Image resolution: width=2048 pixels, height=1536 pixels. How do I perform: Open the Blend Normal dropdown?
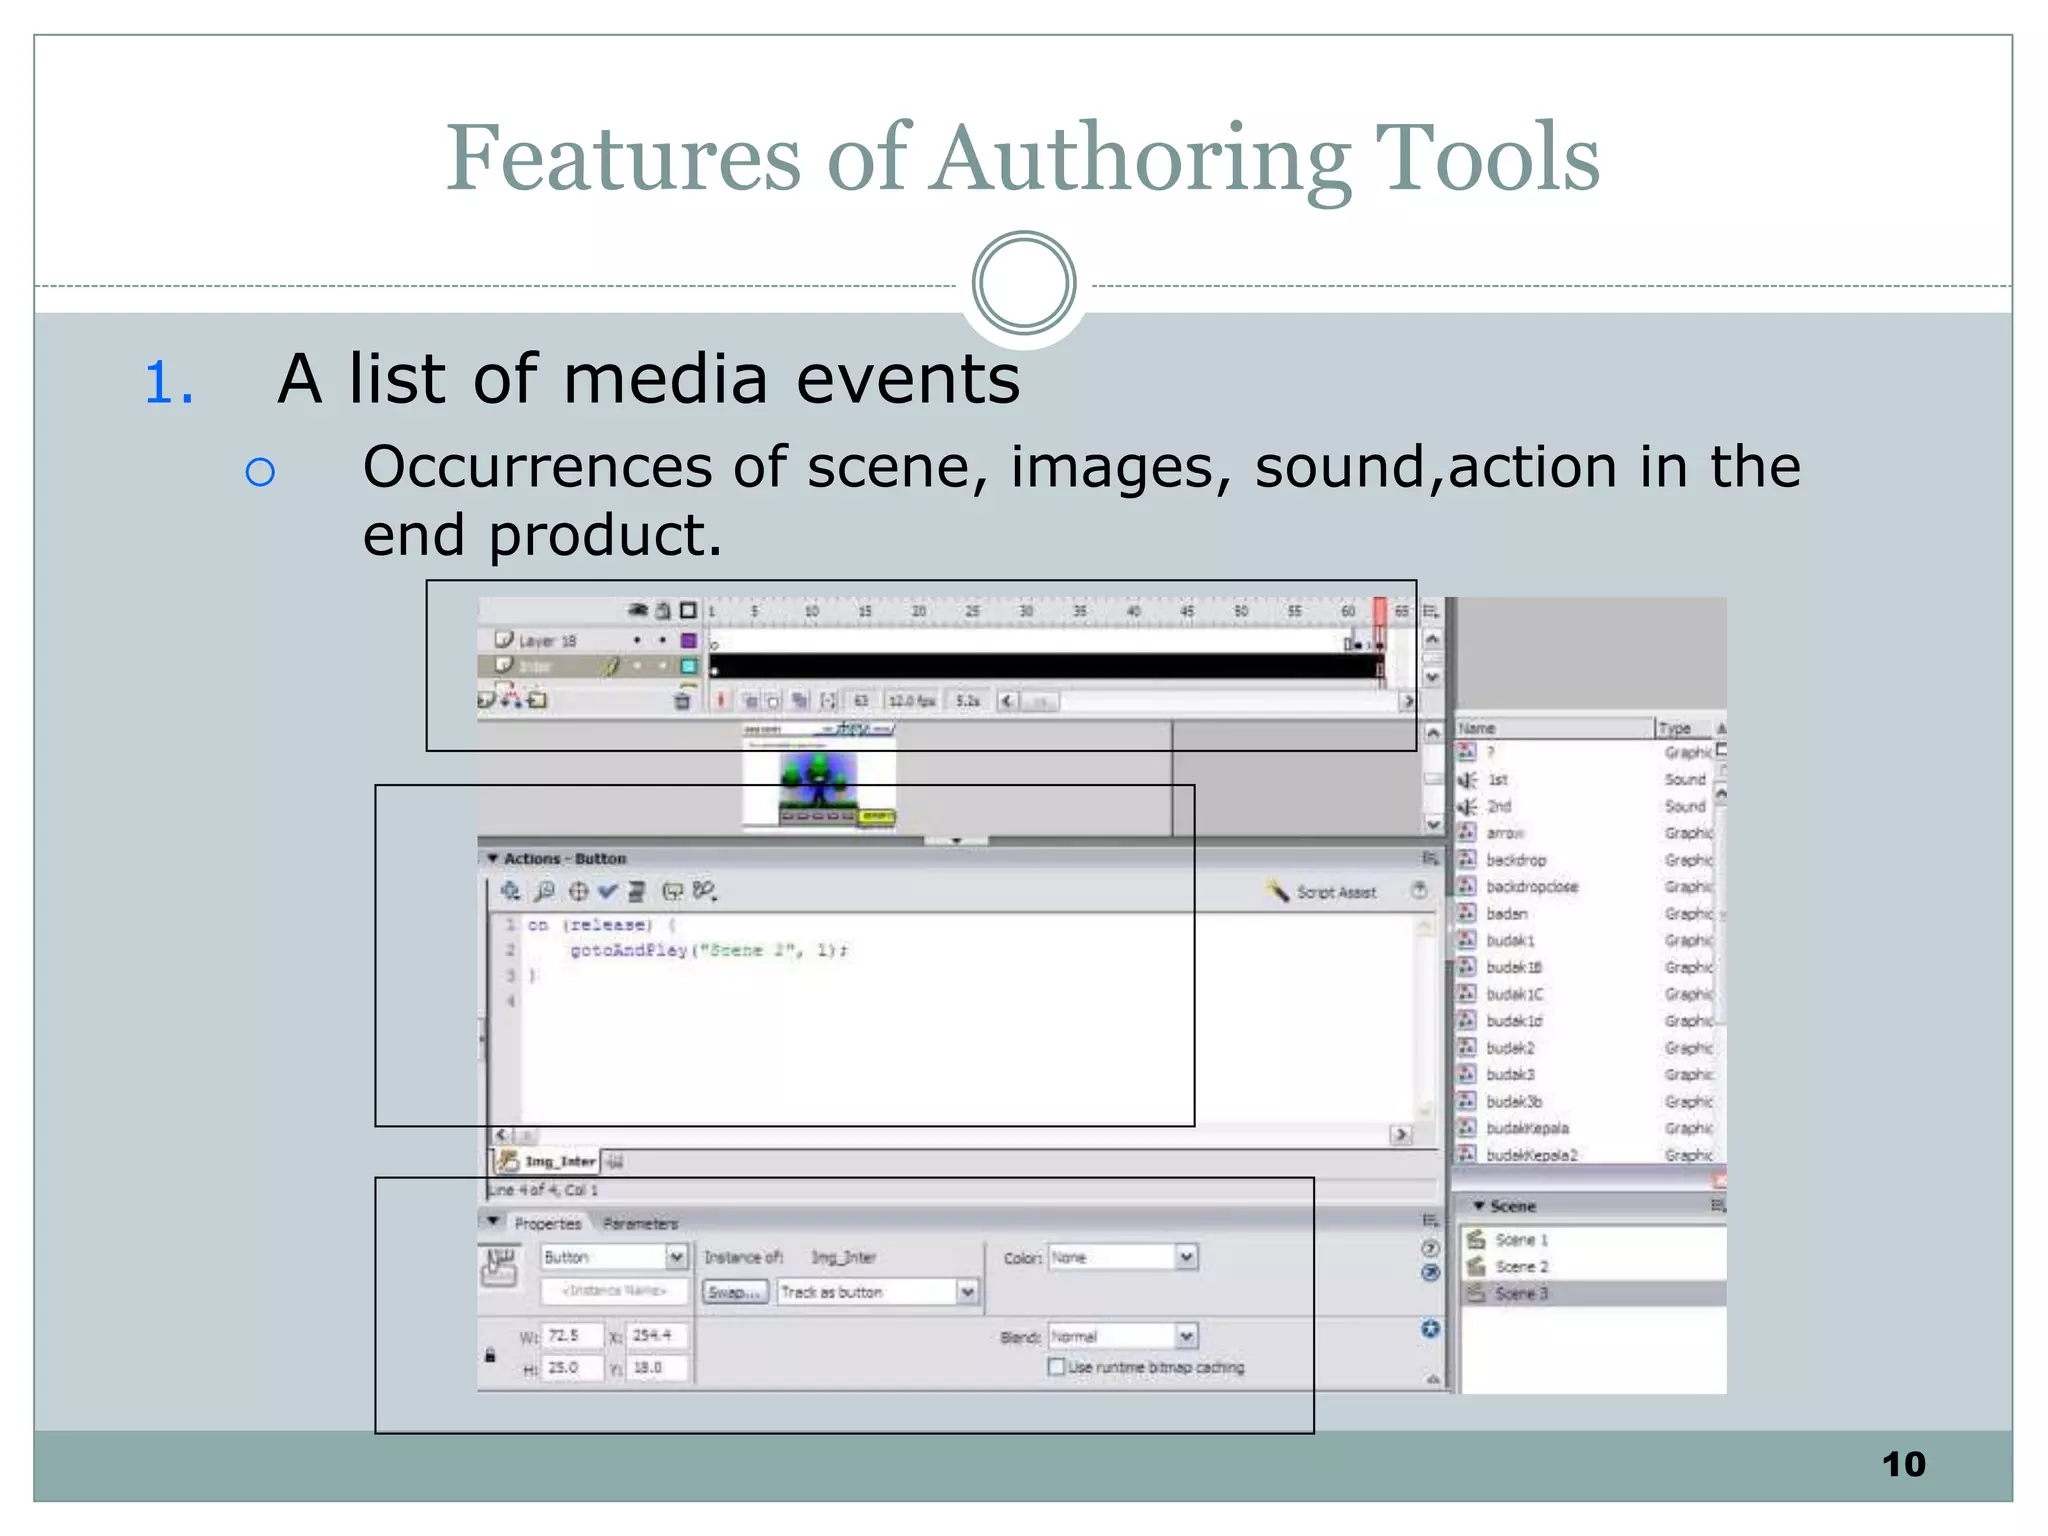(x=1123, y=1336)
